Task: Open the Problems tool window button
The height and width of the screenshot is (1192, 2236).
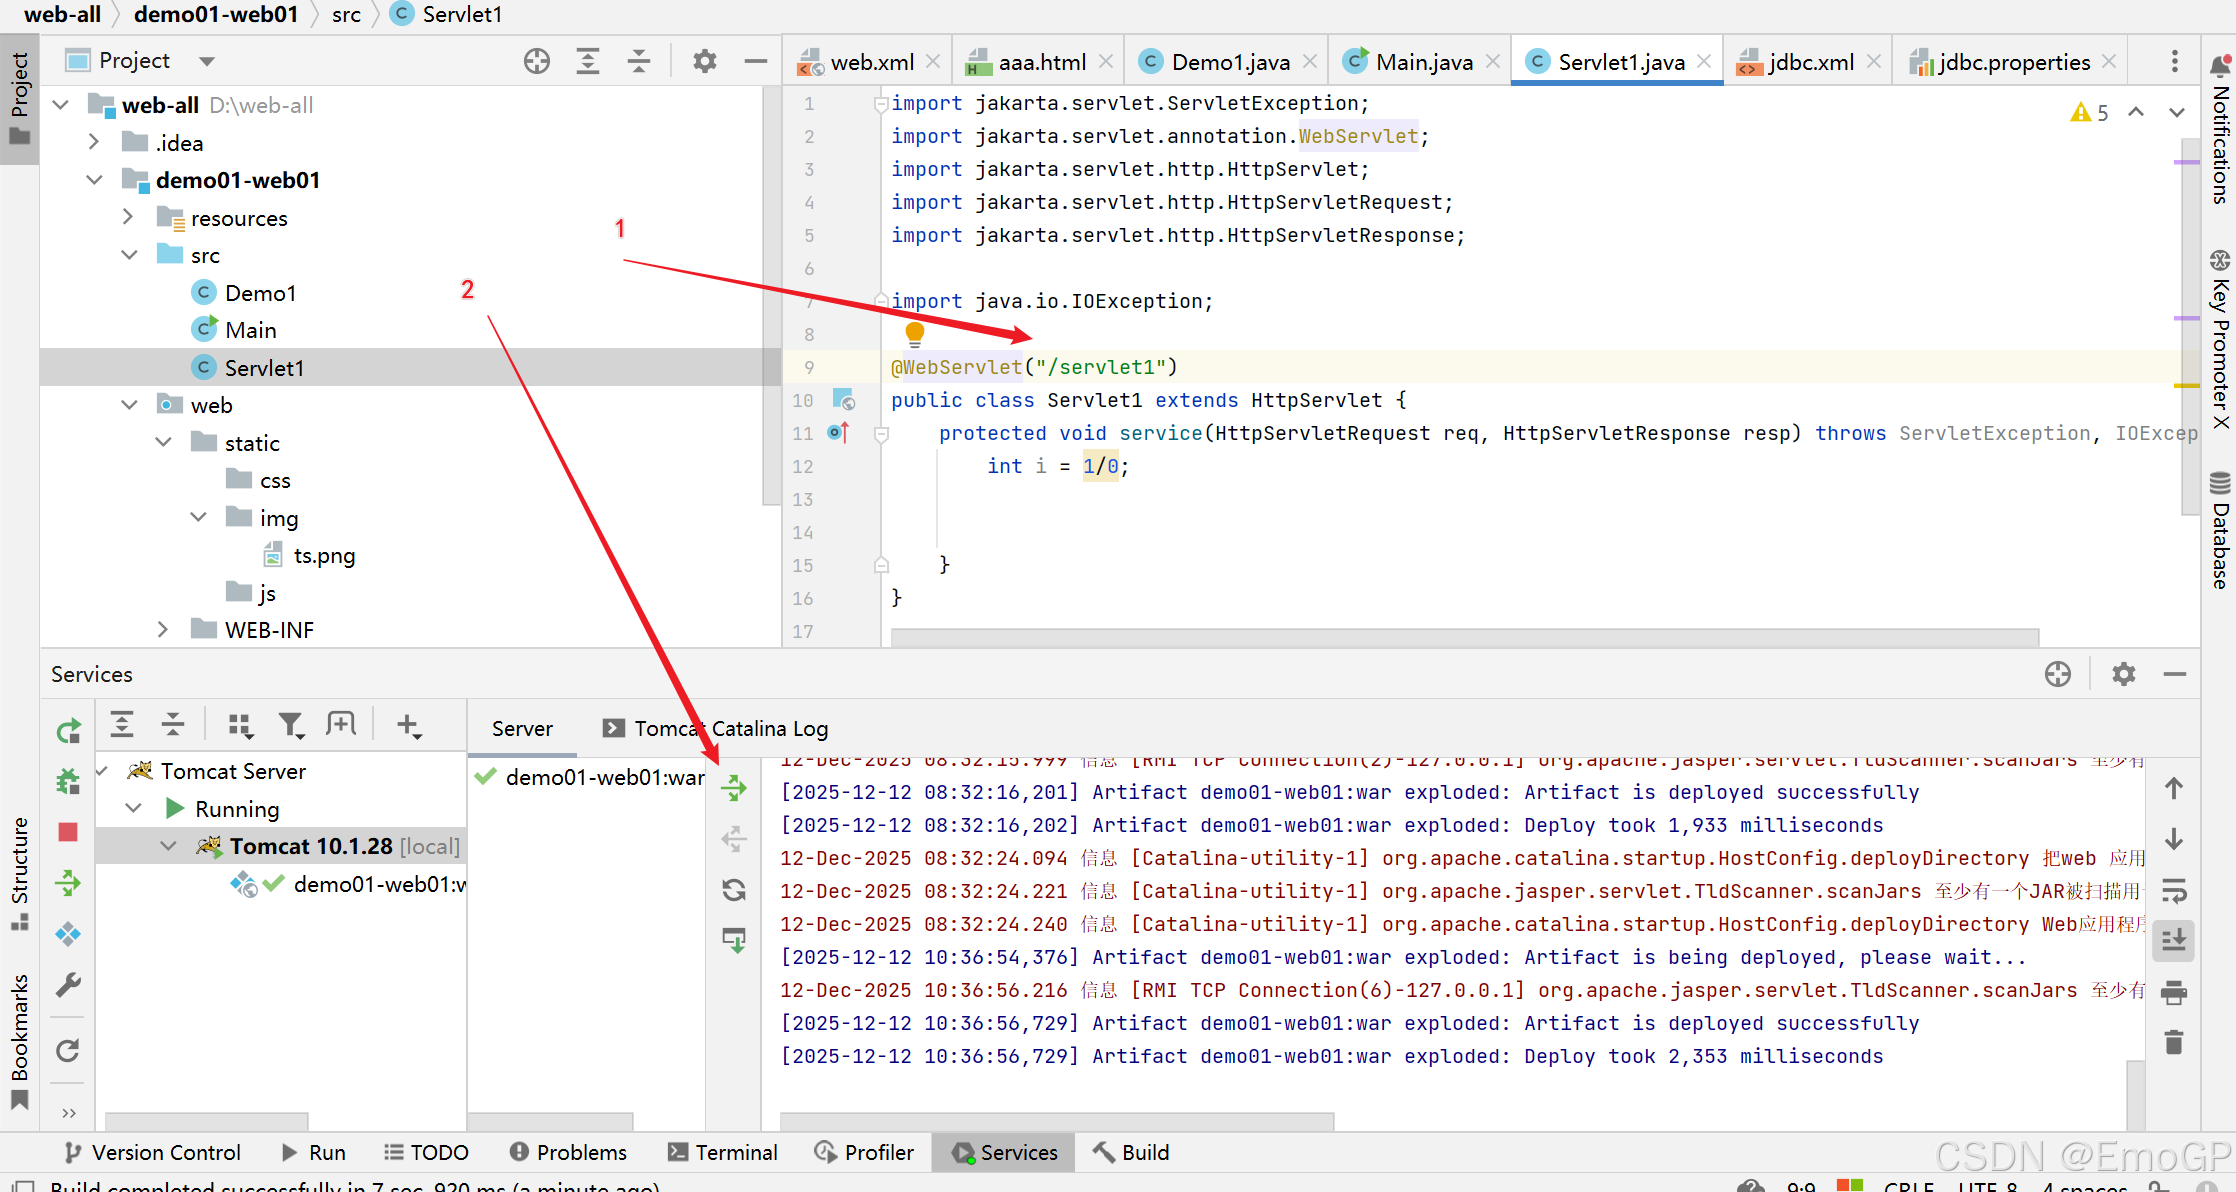Action: point(568,1152)
